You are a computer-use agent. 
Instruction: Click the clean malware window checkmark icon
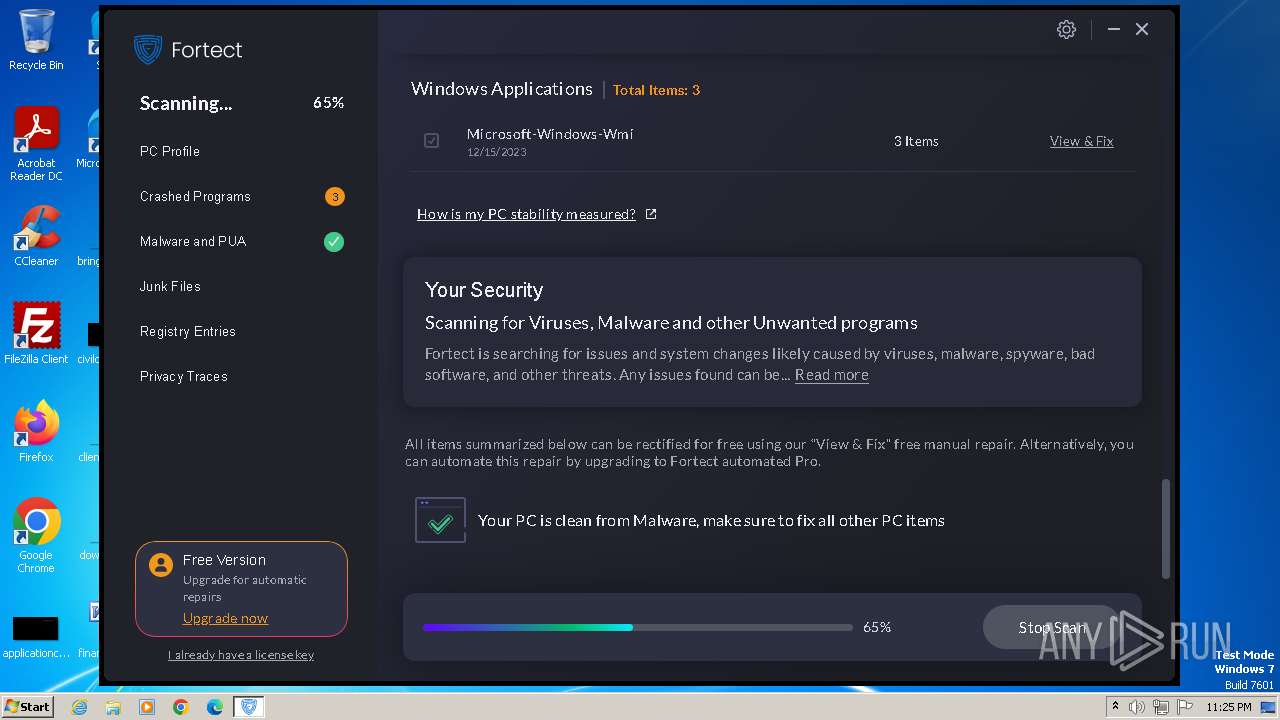pos(440,521)
